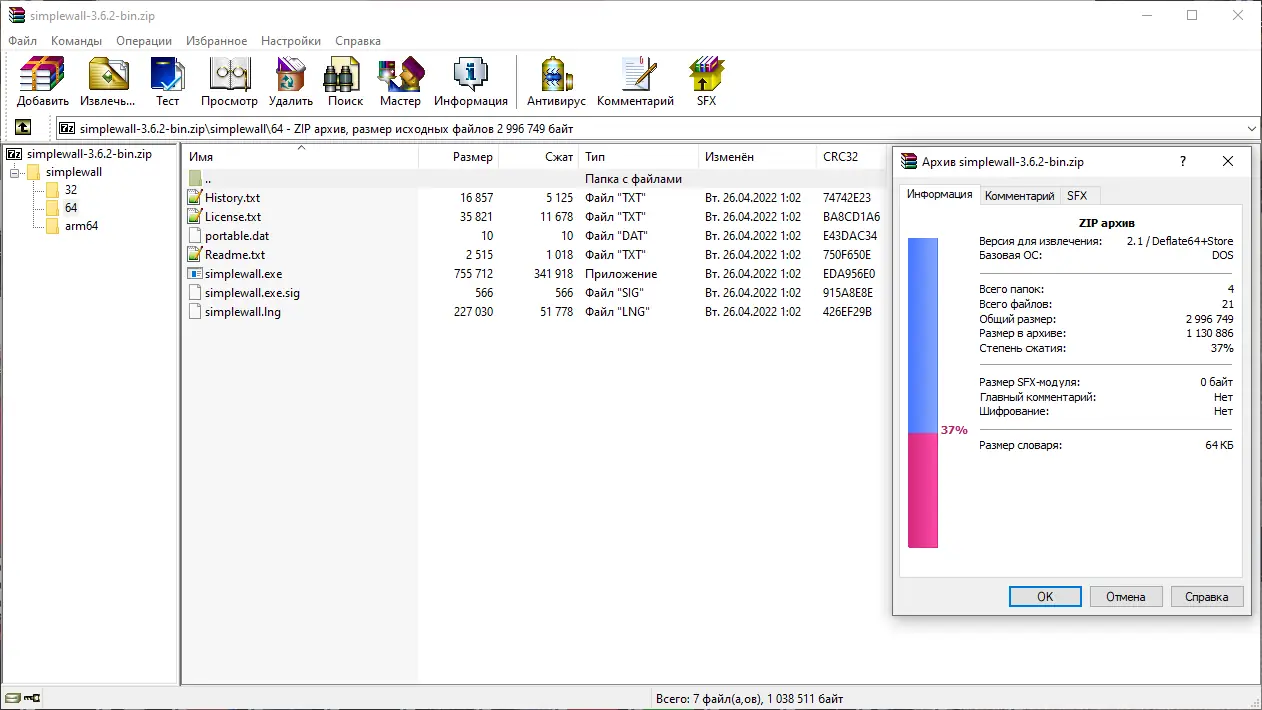1262x710 pixels.
Task: Click the License.txt file icon
Action: pos(195,217)
